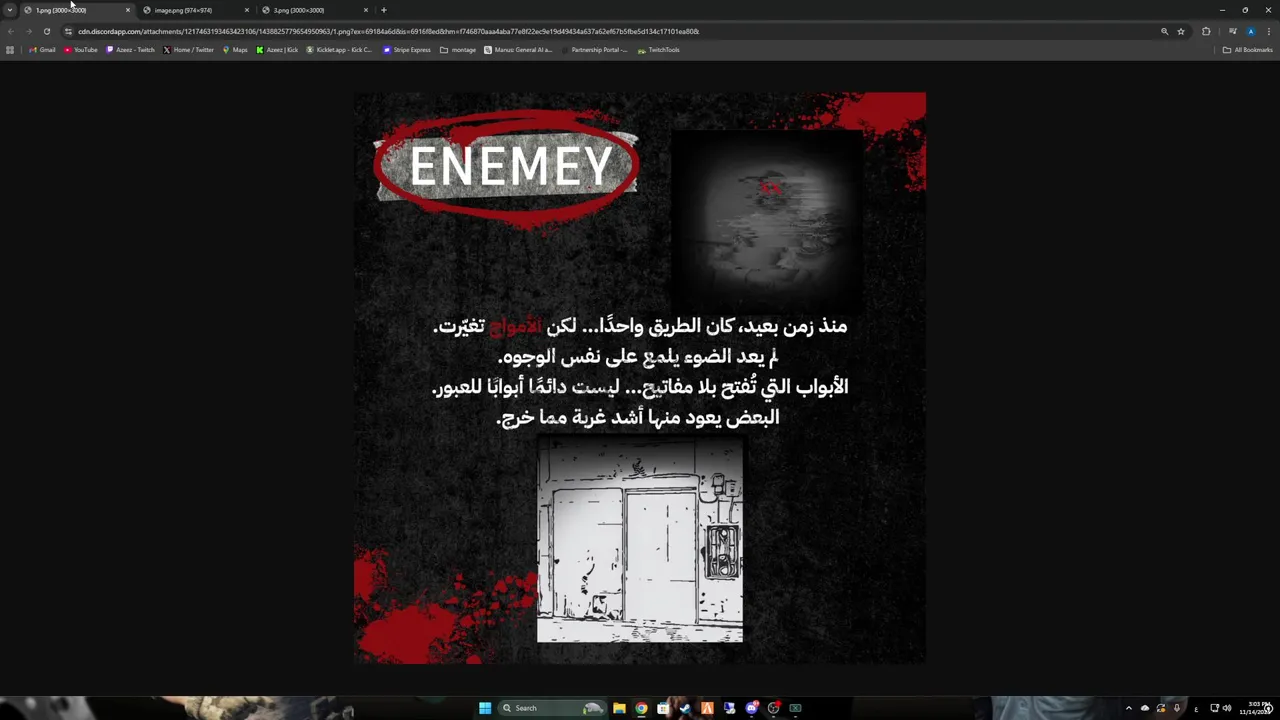
Task: Open the Kicklet.app bookmark
Action: (339, 50)
